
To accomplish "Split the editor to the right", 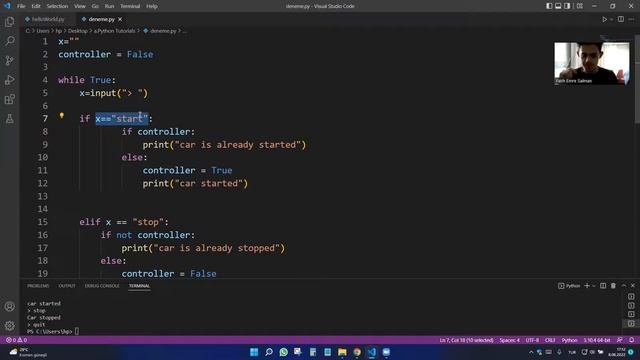I will tap(620, 19).
